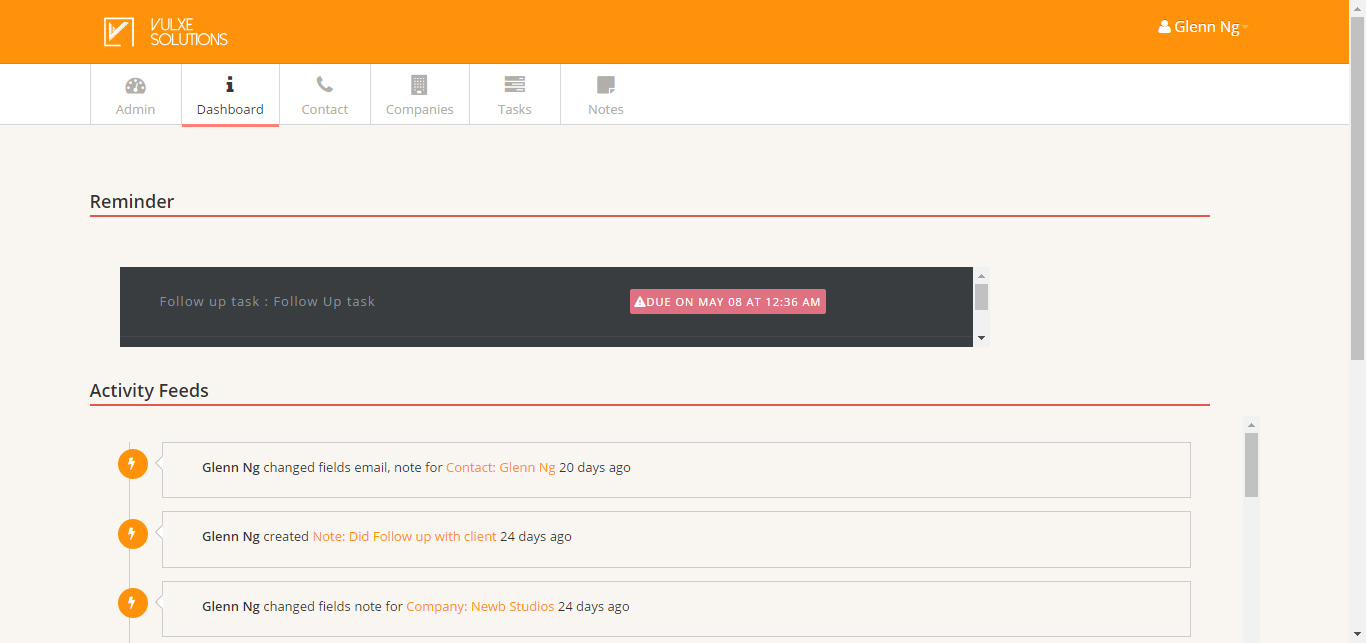Click the Contact phone icon
1366x643 pixels.
click(x=325, y=84)
